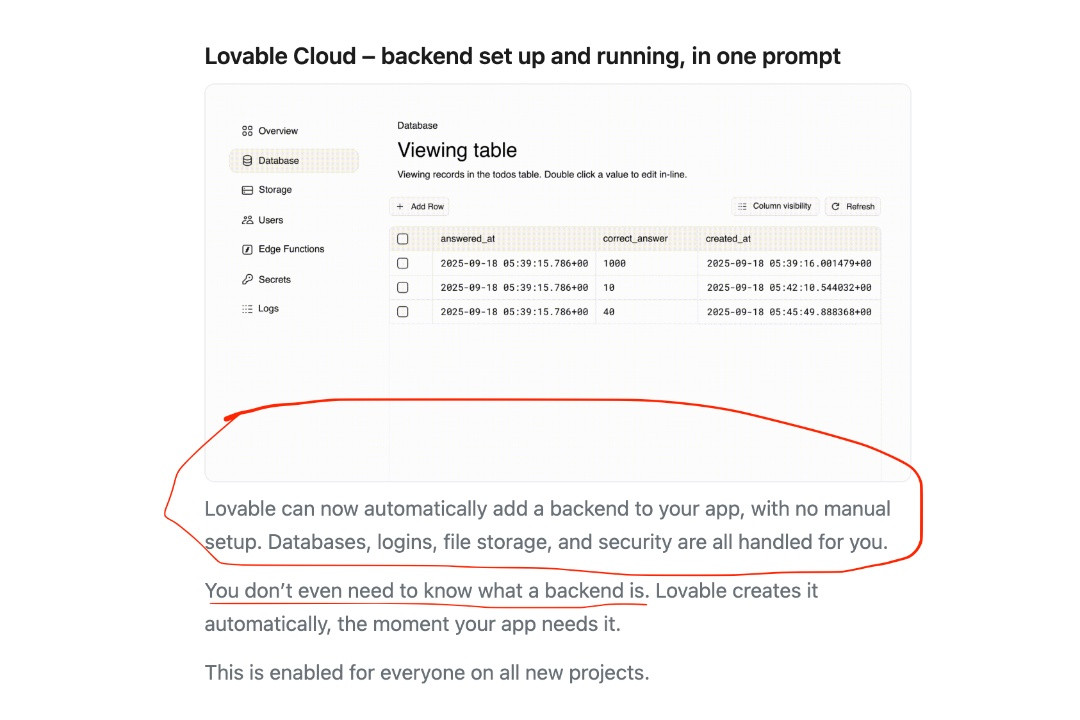This screenshot has height=720, width=1080.
Task: Click the Refresh button label
Action: (860, 207)
